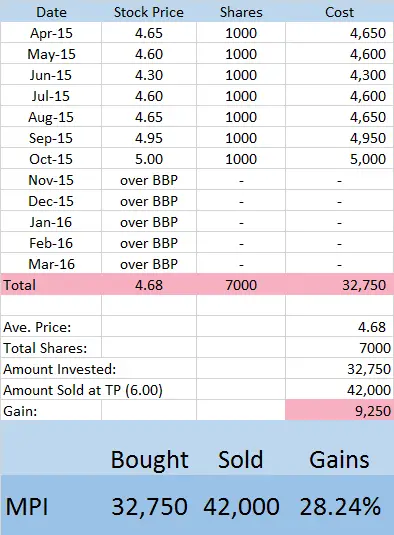Select the Total row label cell
Viewport: 394px width, 535px height.
(51, 285)
